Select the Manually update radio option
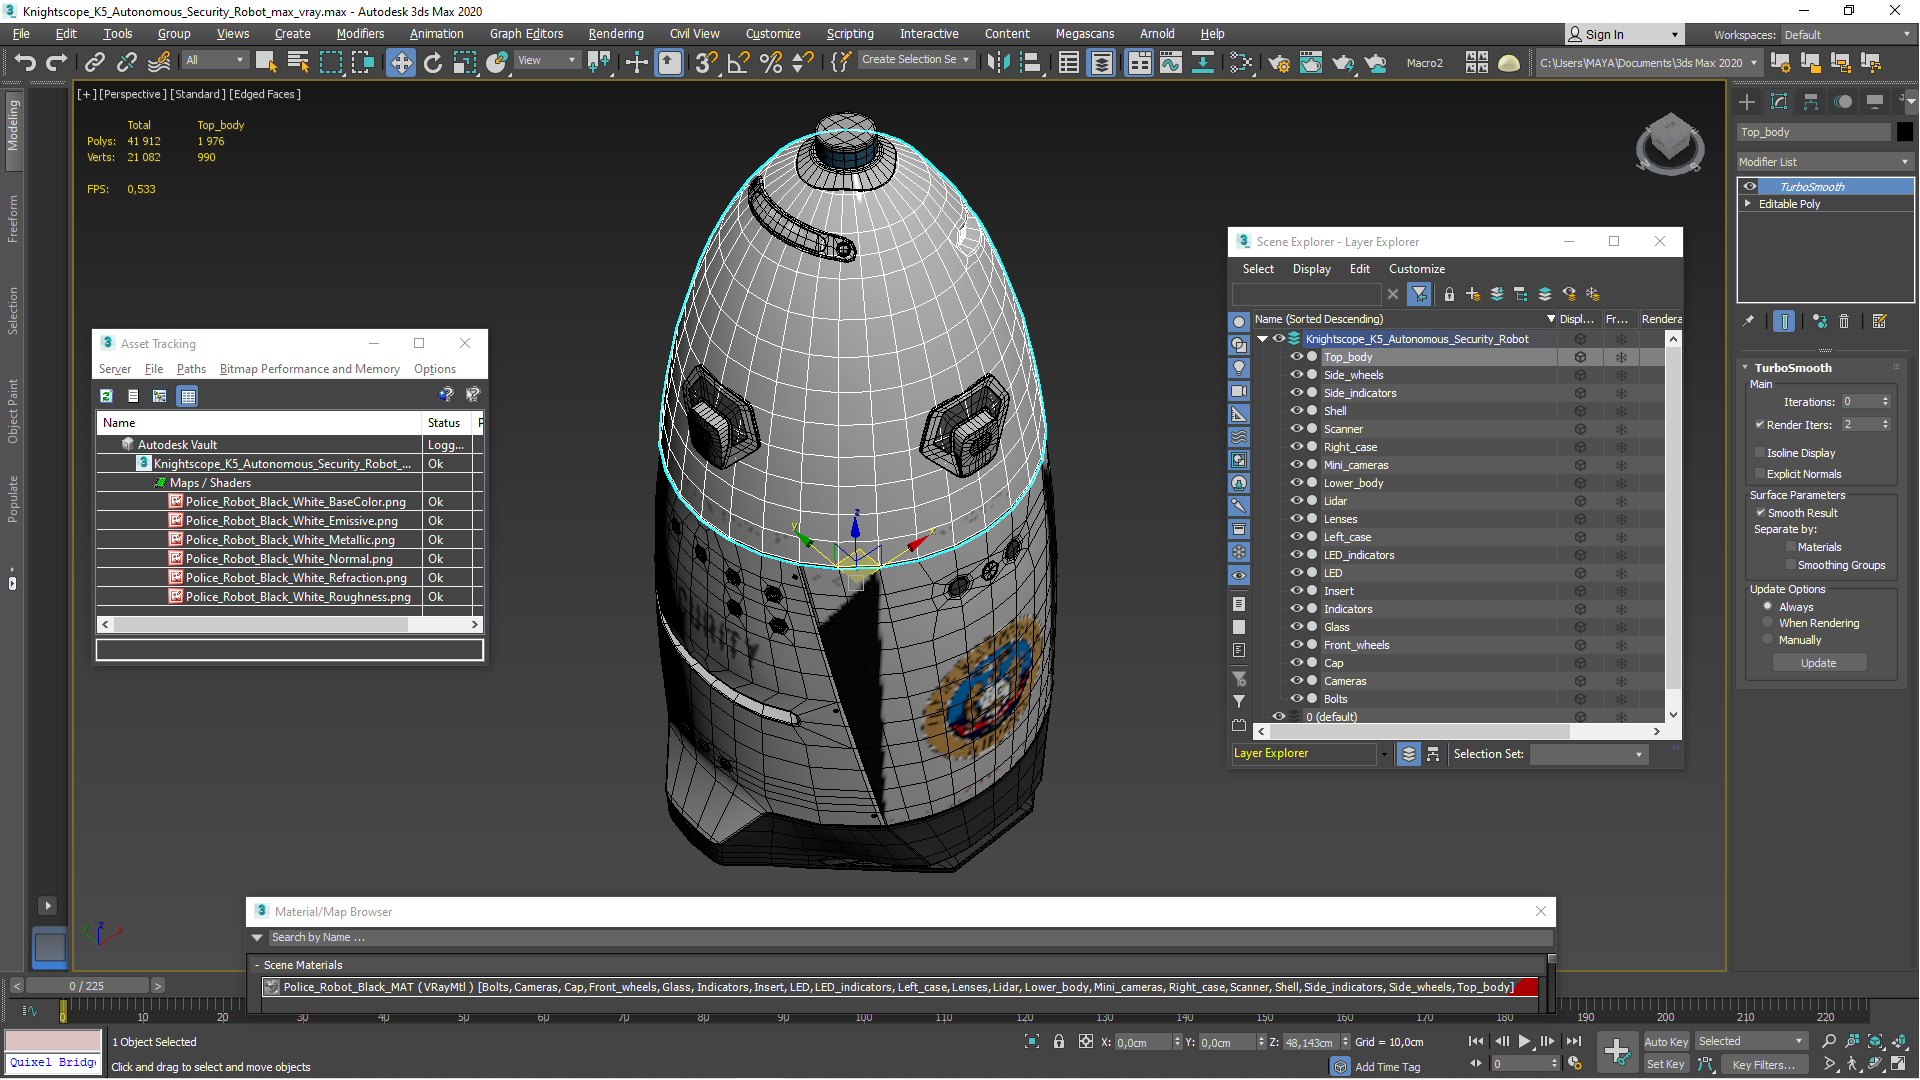Viewport: 1920px width, 1080px height. pyautogui.click(x=1768, y=639)
